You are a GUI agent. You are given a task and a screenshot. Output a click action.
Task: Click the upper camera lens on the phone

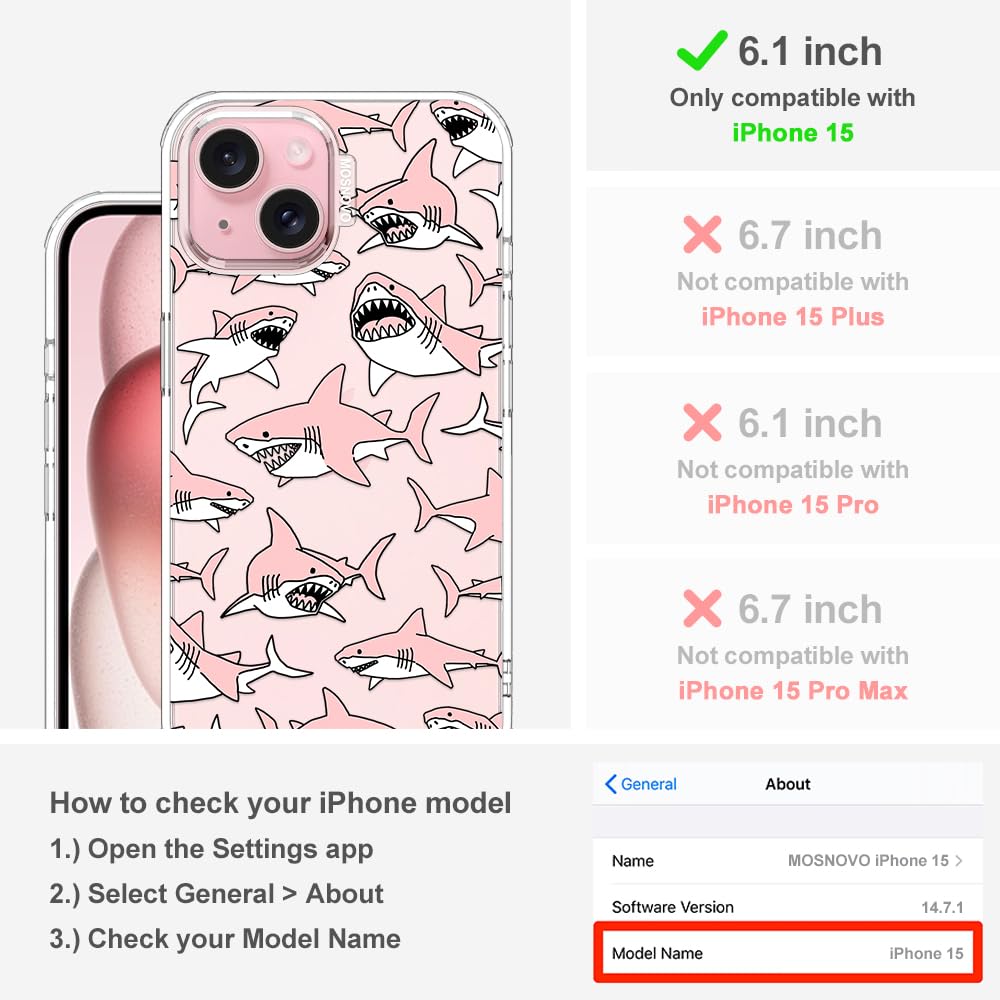229,157
